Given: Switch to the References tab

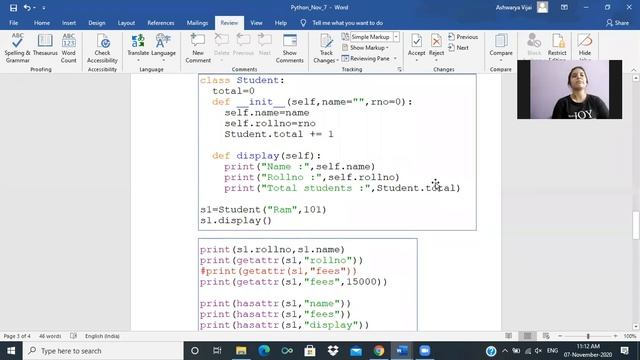Looking at the screenshot, I should [x=161, y=23].
